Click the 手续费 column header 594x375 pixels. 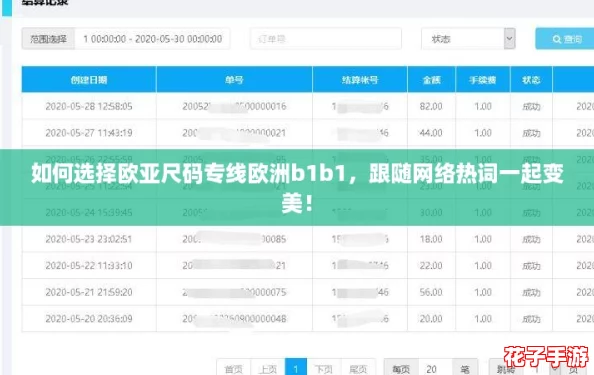click(x=483, y=80)
